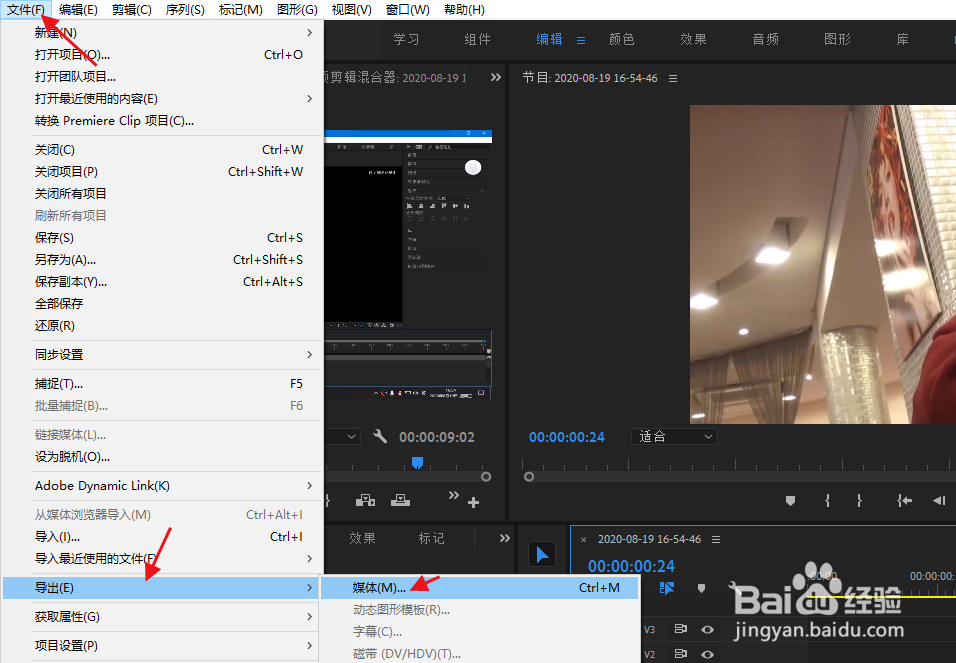Open the 文件(F) menu
This screenshot has width=956, height=663.
point(26,10)
